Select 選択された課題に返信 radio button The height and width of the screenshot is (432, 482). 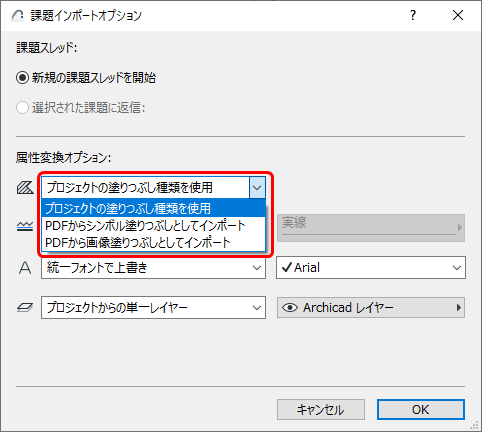(22, 108)
